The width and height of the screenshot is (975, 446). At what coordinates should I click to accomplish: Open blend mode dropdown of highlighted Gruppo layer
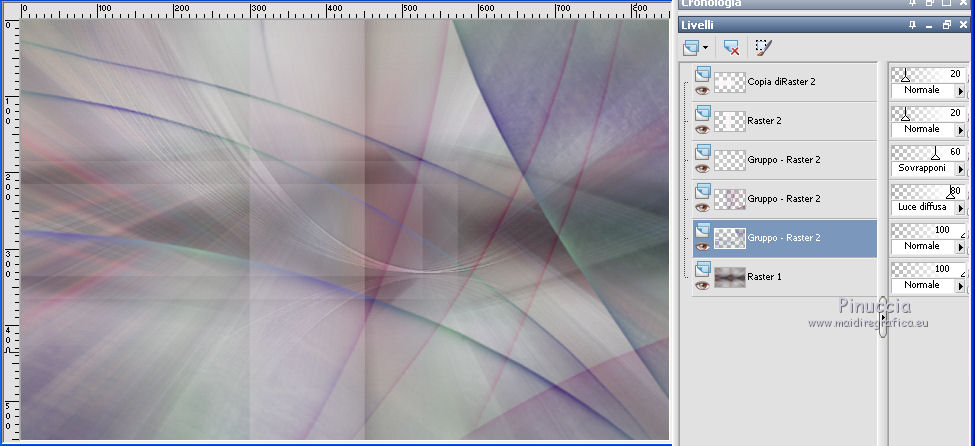pos(960,246)
